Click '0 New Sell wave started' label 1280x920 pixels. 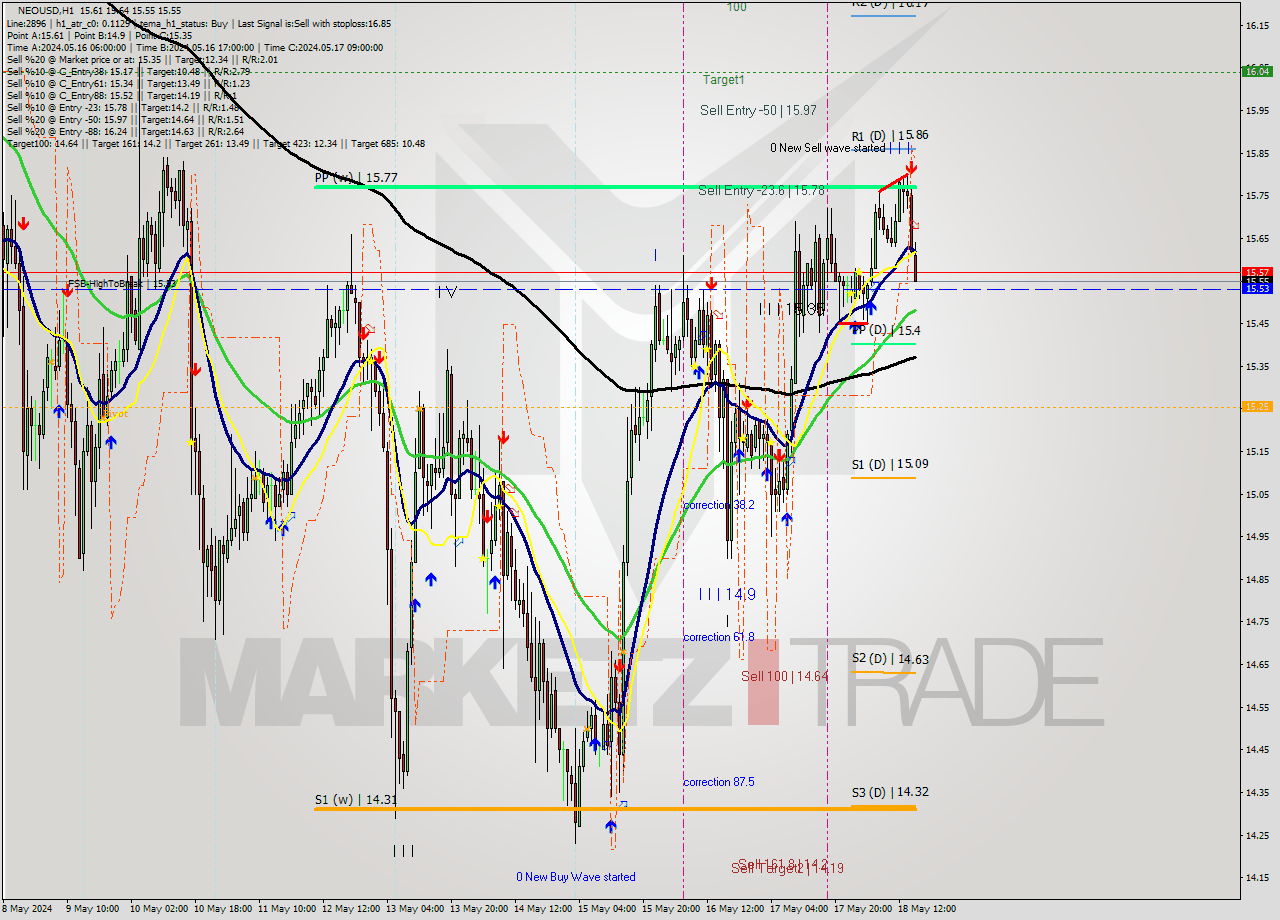click(x=827, y=148)
